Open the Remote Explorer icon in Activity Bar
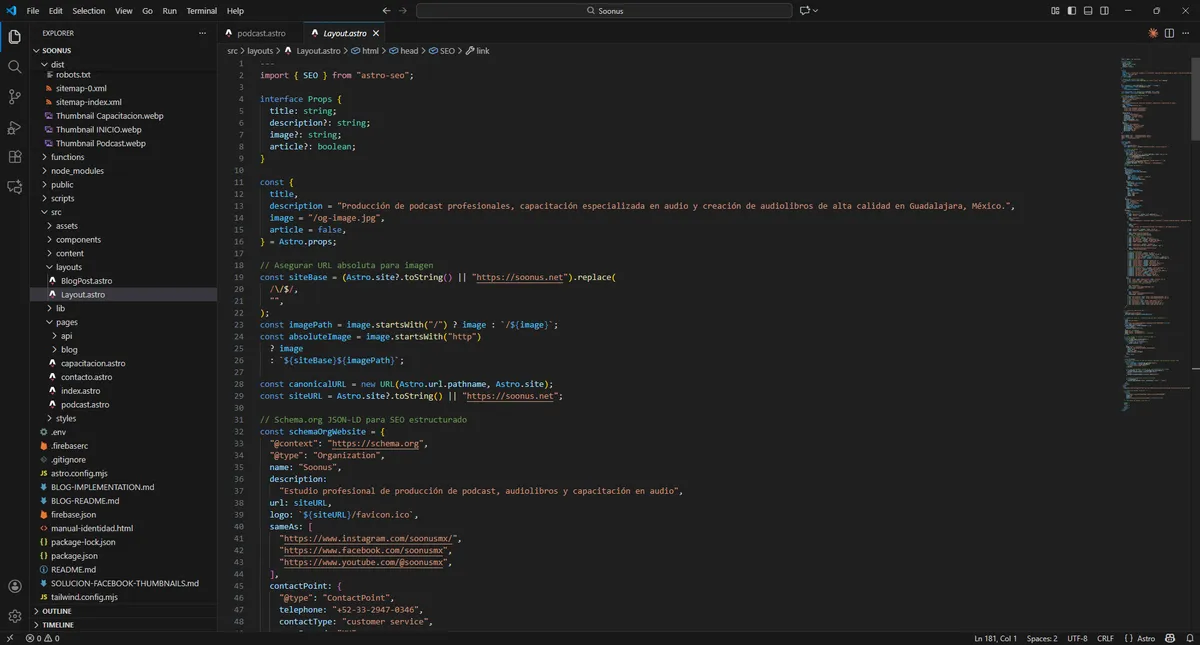Image resolution: width=1200 pixels, height=645 pixels. [x=14, y=188]
